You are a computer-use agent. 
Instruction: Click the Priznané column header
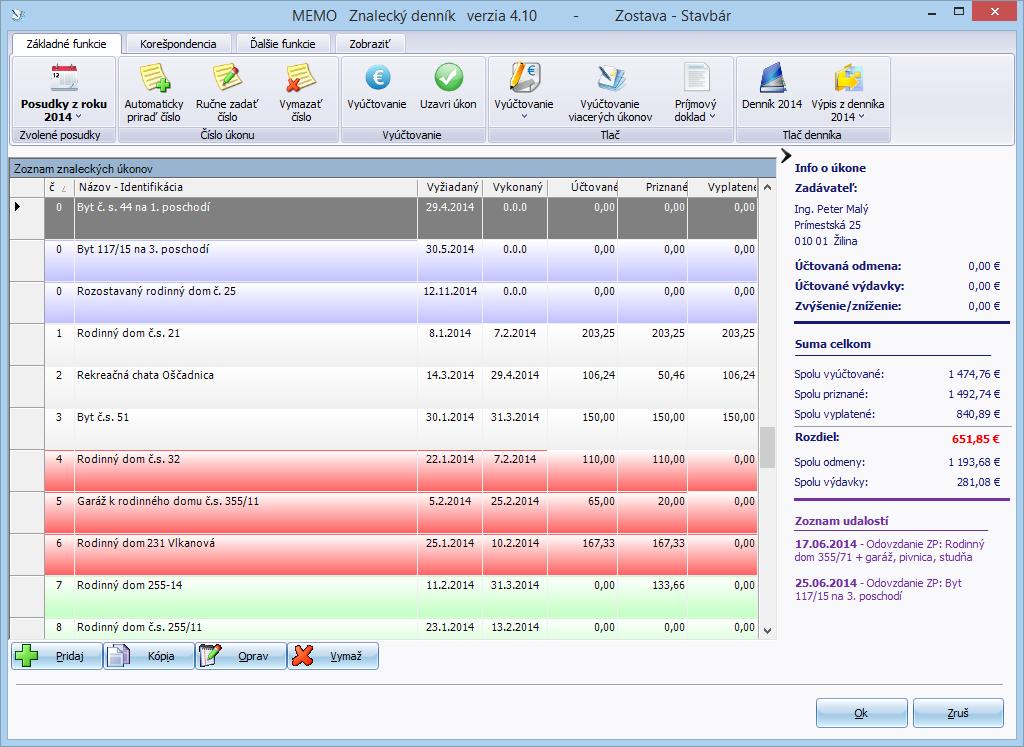coord(652,187)
